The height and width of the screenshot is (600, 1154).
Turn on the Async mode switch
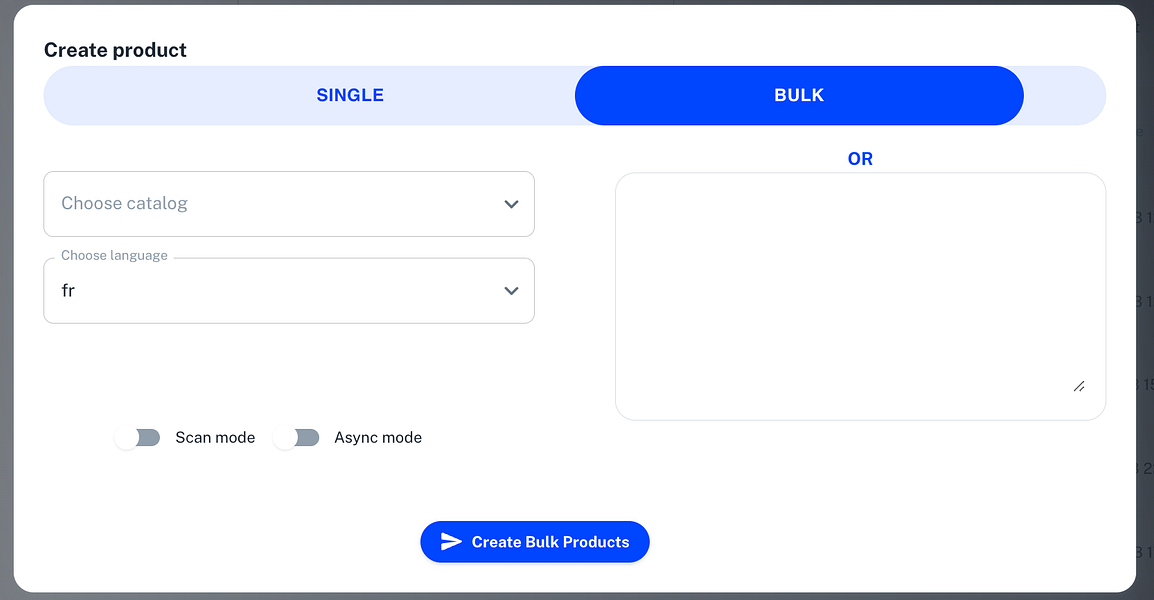point(297,437)
